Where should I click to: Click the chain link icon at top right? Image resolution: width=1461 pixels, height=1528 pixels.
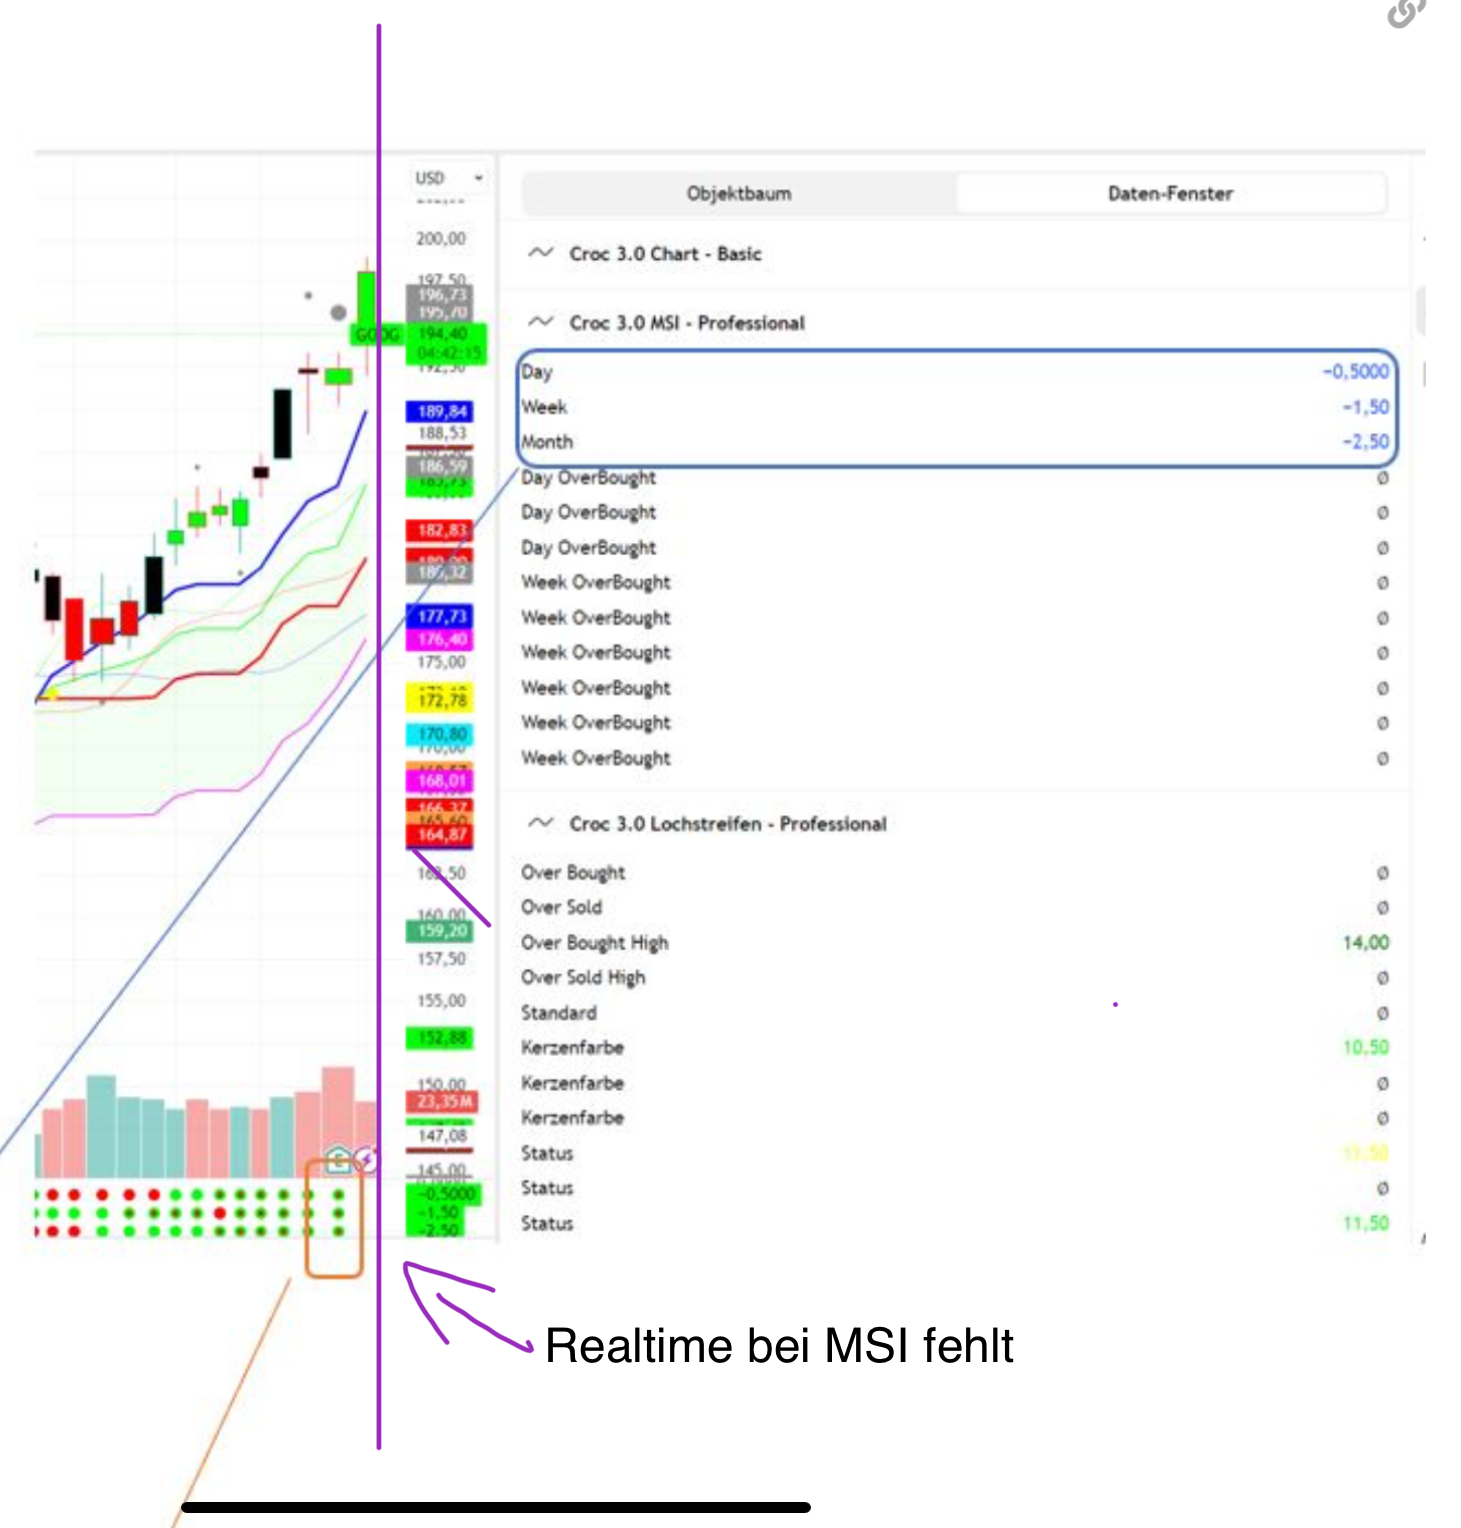pos(1406,13)
